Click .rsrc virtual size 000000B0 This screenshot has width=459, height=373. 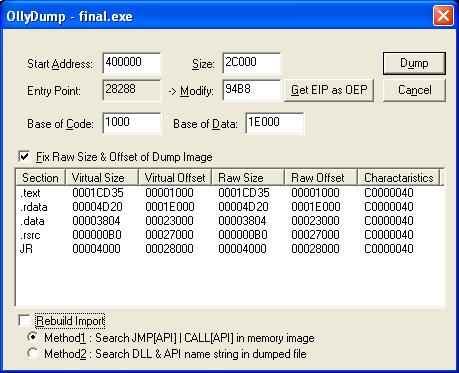click(97, 235)
